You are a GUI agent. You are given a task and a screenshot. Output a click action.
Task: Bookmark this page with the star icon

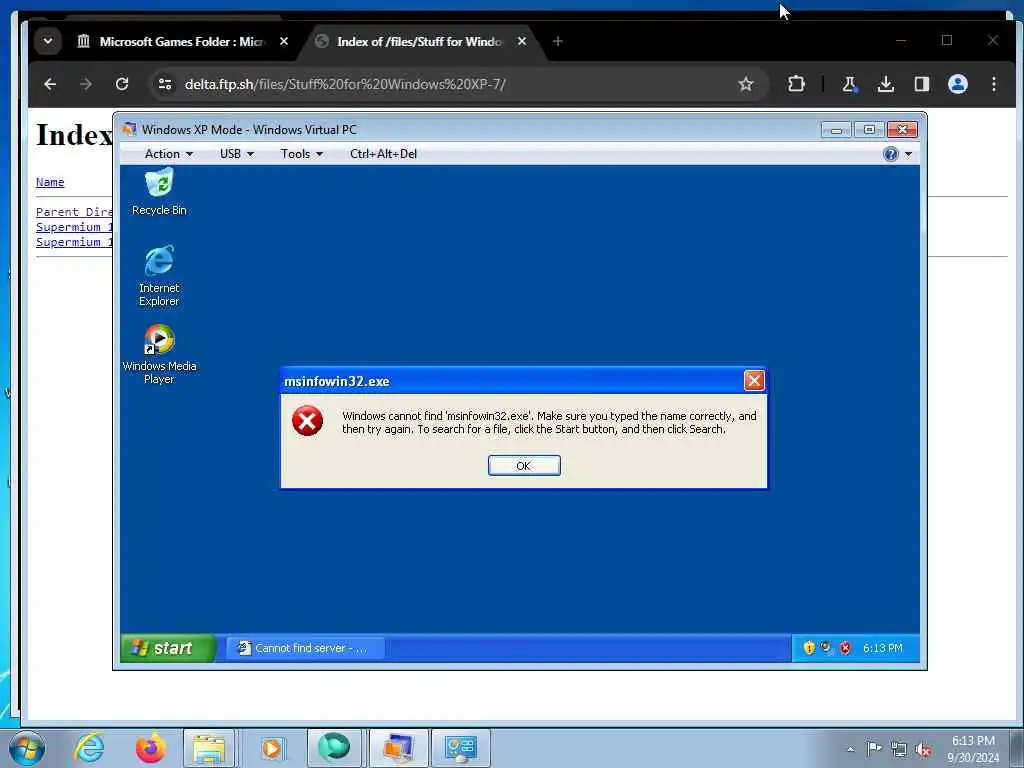745,84
